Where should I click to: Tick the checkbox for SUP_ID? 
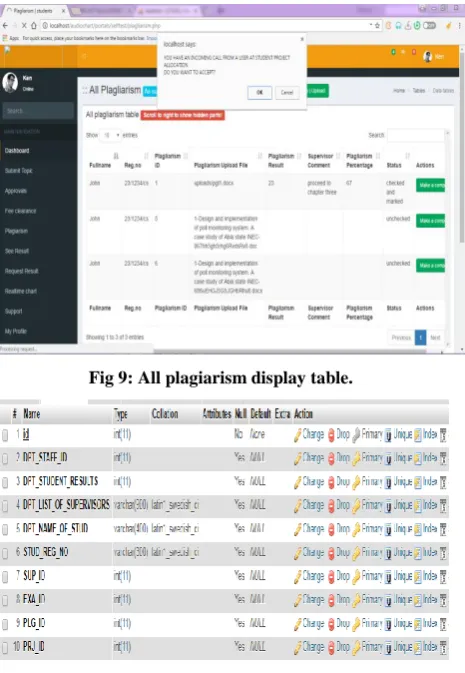(5, 577)
